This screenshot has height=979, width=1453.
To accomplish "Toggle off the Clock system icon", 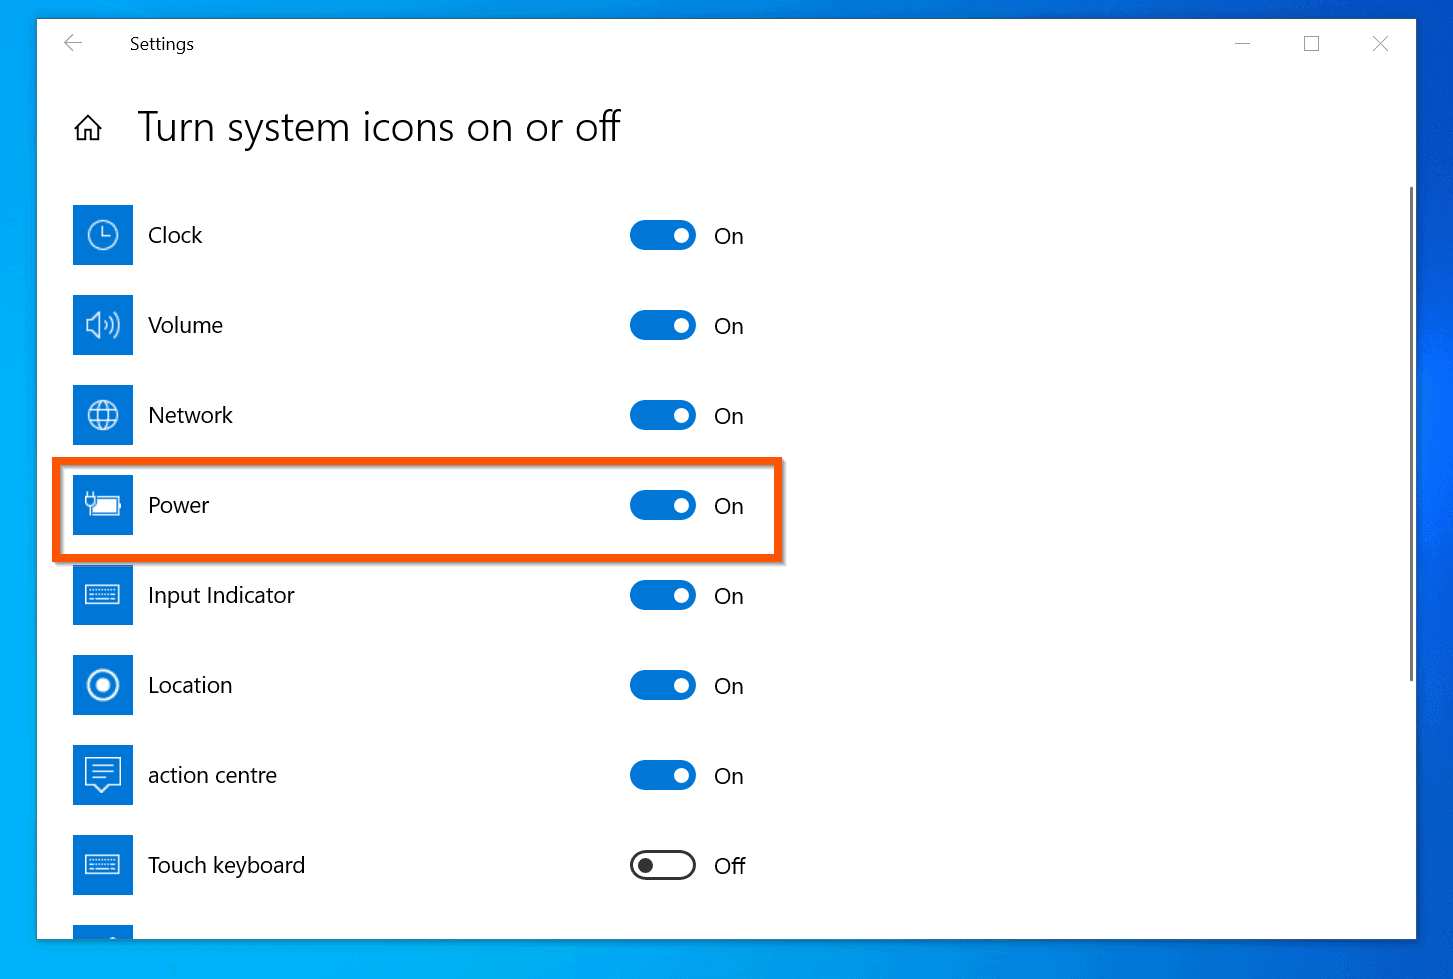I will 662,235.
